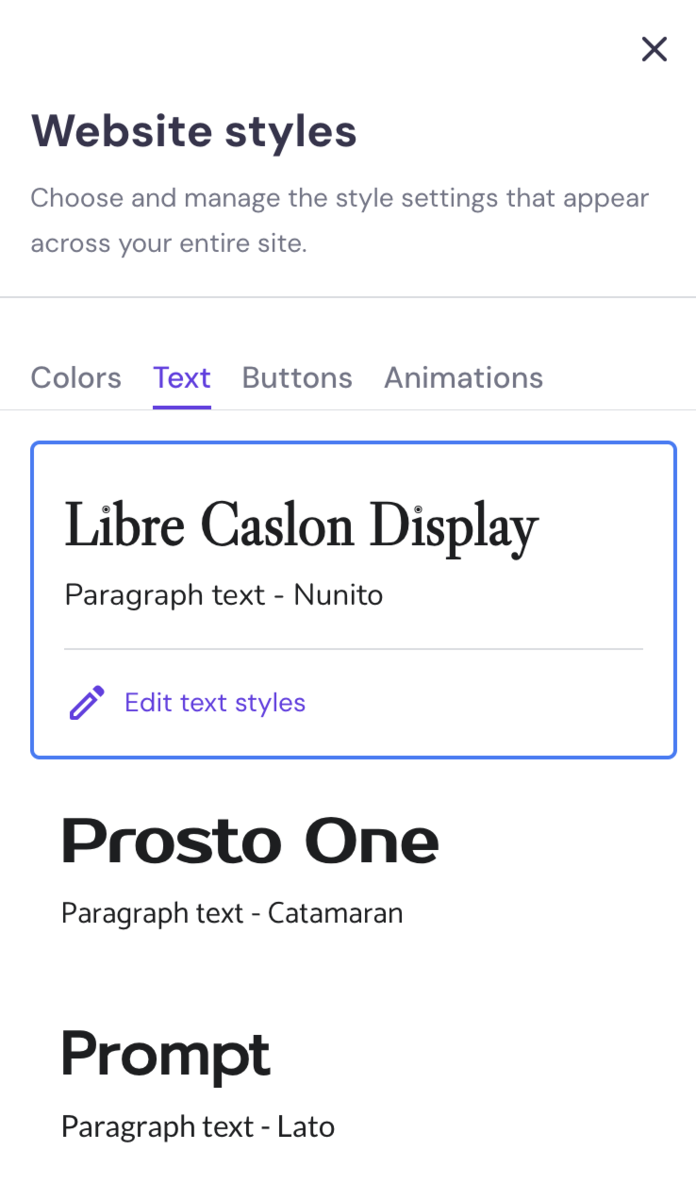This screenshot has width=696, height=1200.
Task: Choose the Prosto One font pairing
Action: (x=250, y=841)
